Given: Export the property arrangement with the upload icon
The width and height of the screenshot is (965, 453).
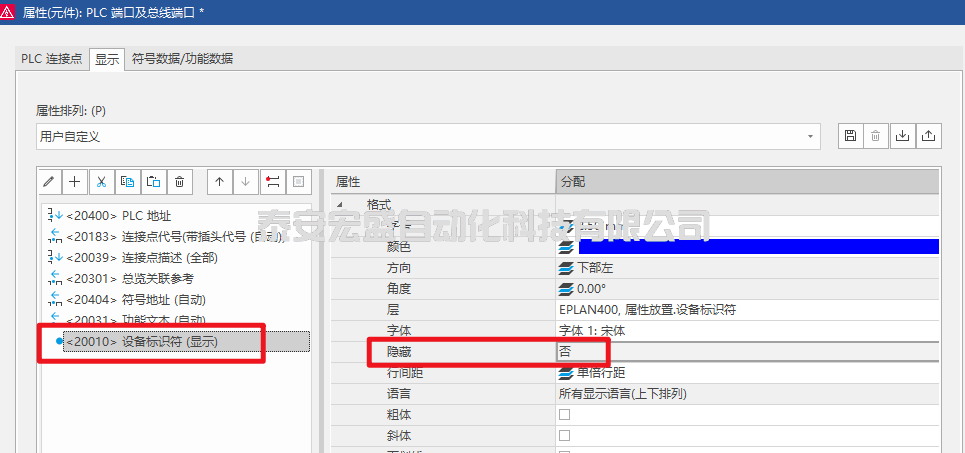Looking at the screenshot, I should click(x=928, y=136).
